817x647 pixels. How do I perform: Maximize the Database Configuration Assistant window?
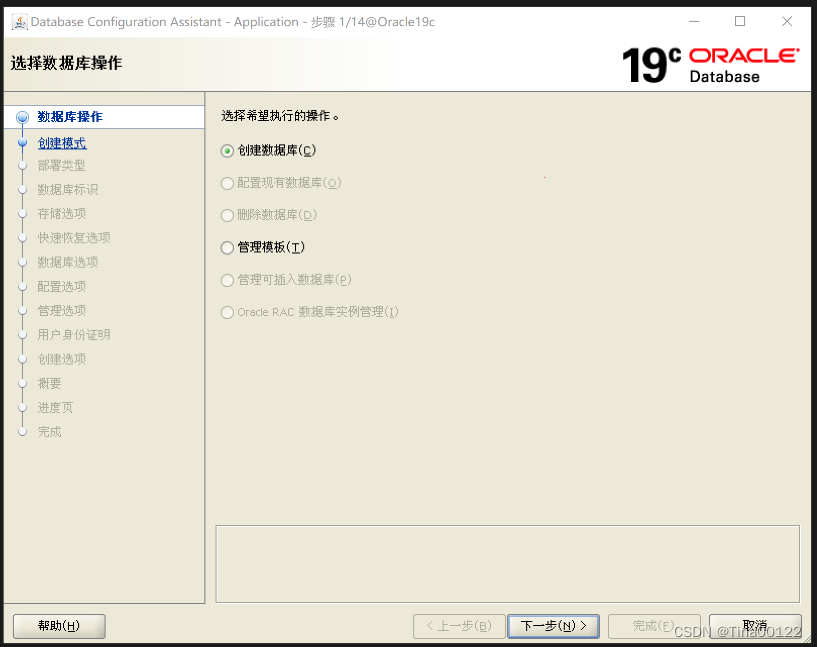click(740, 21)
